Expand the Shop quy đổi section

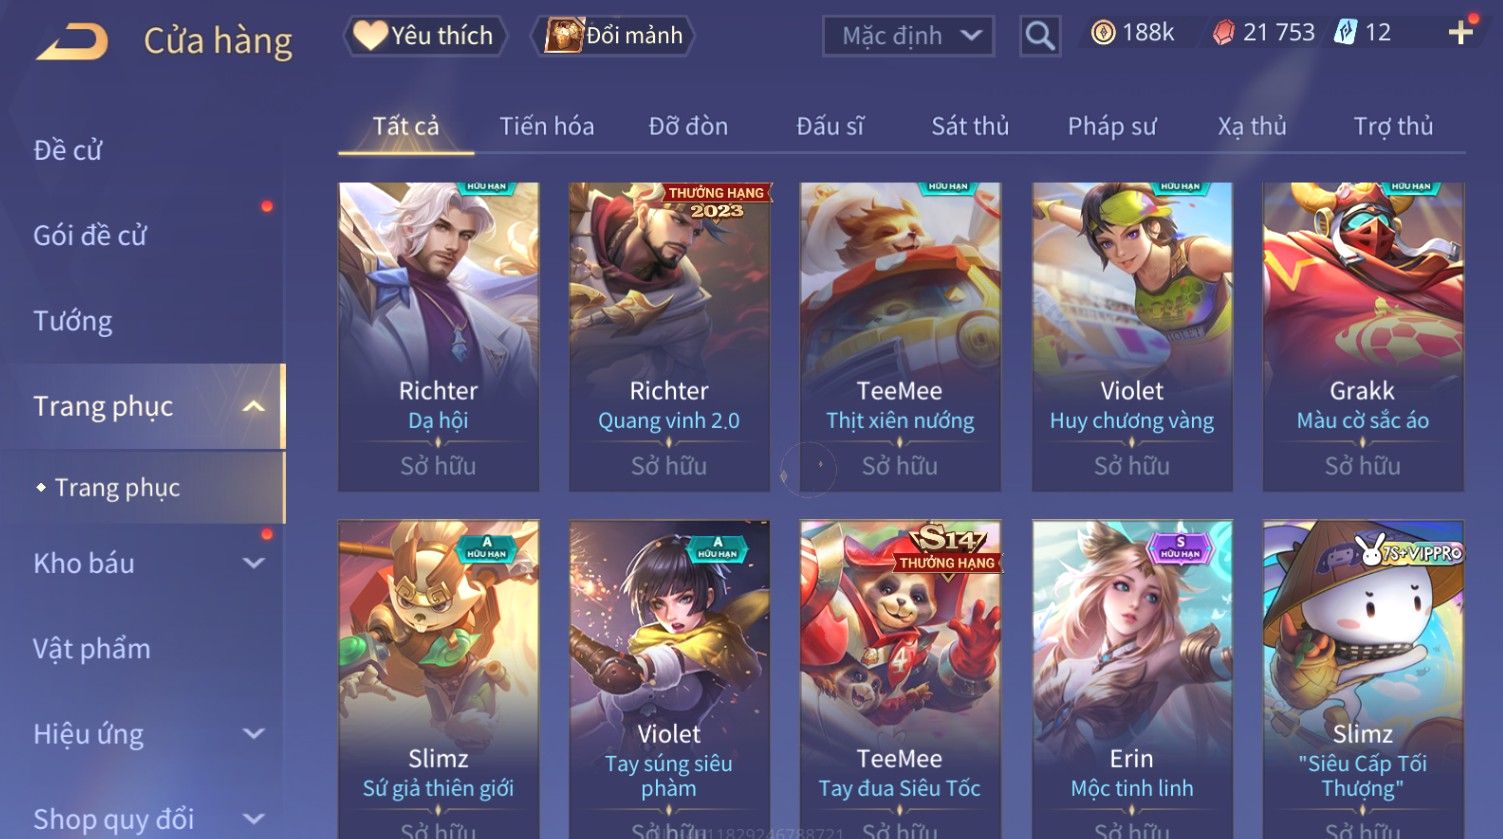point(254,819)
